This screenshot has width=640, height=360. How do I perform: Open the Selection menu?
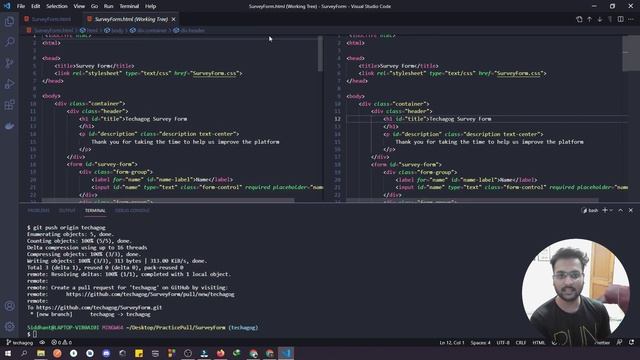[x=57, y=6]
